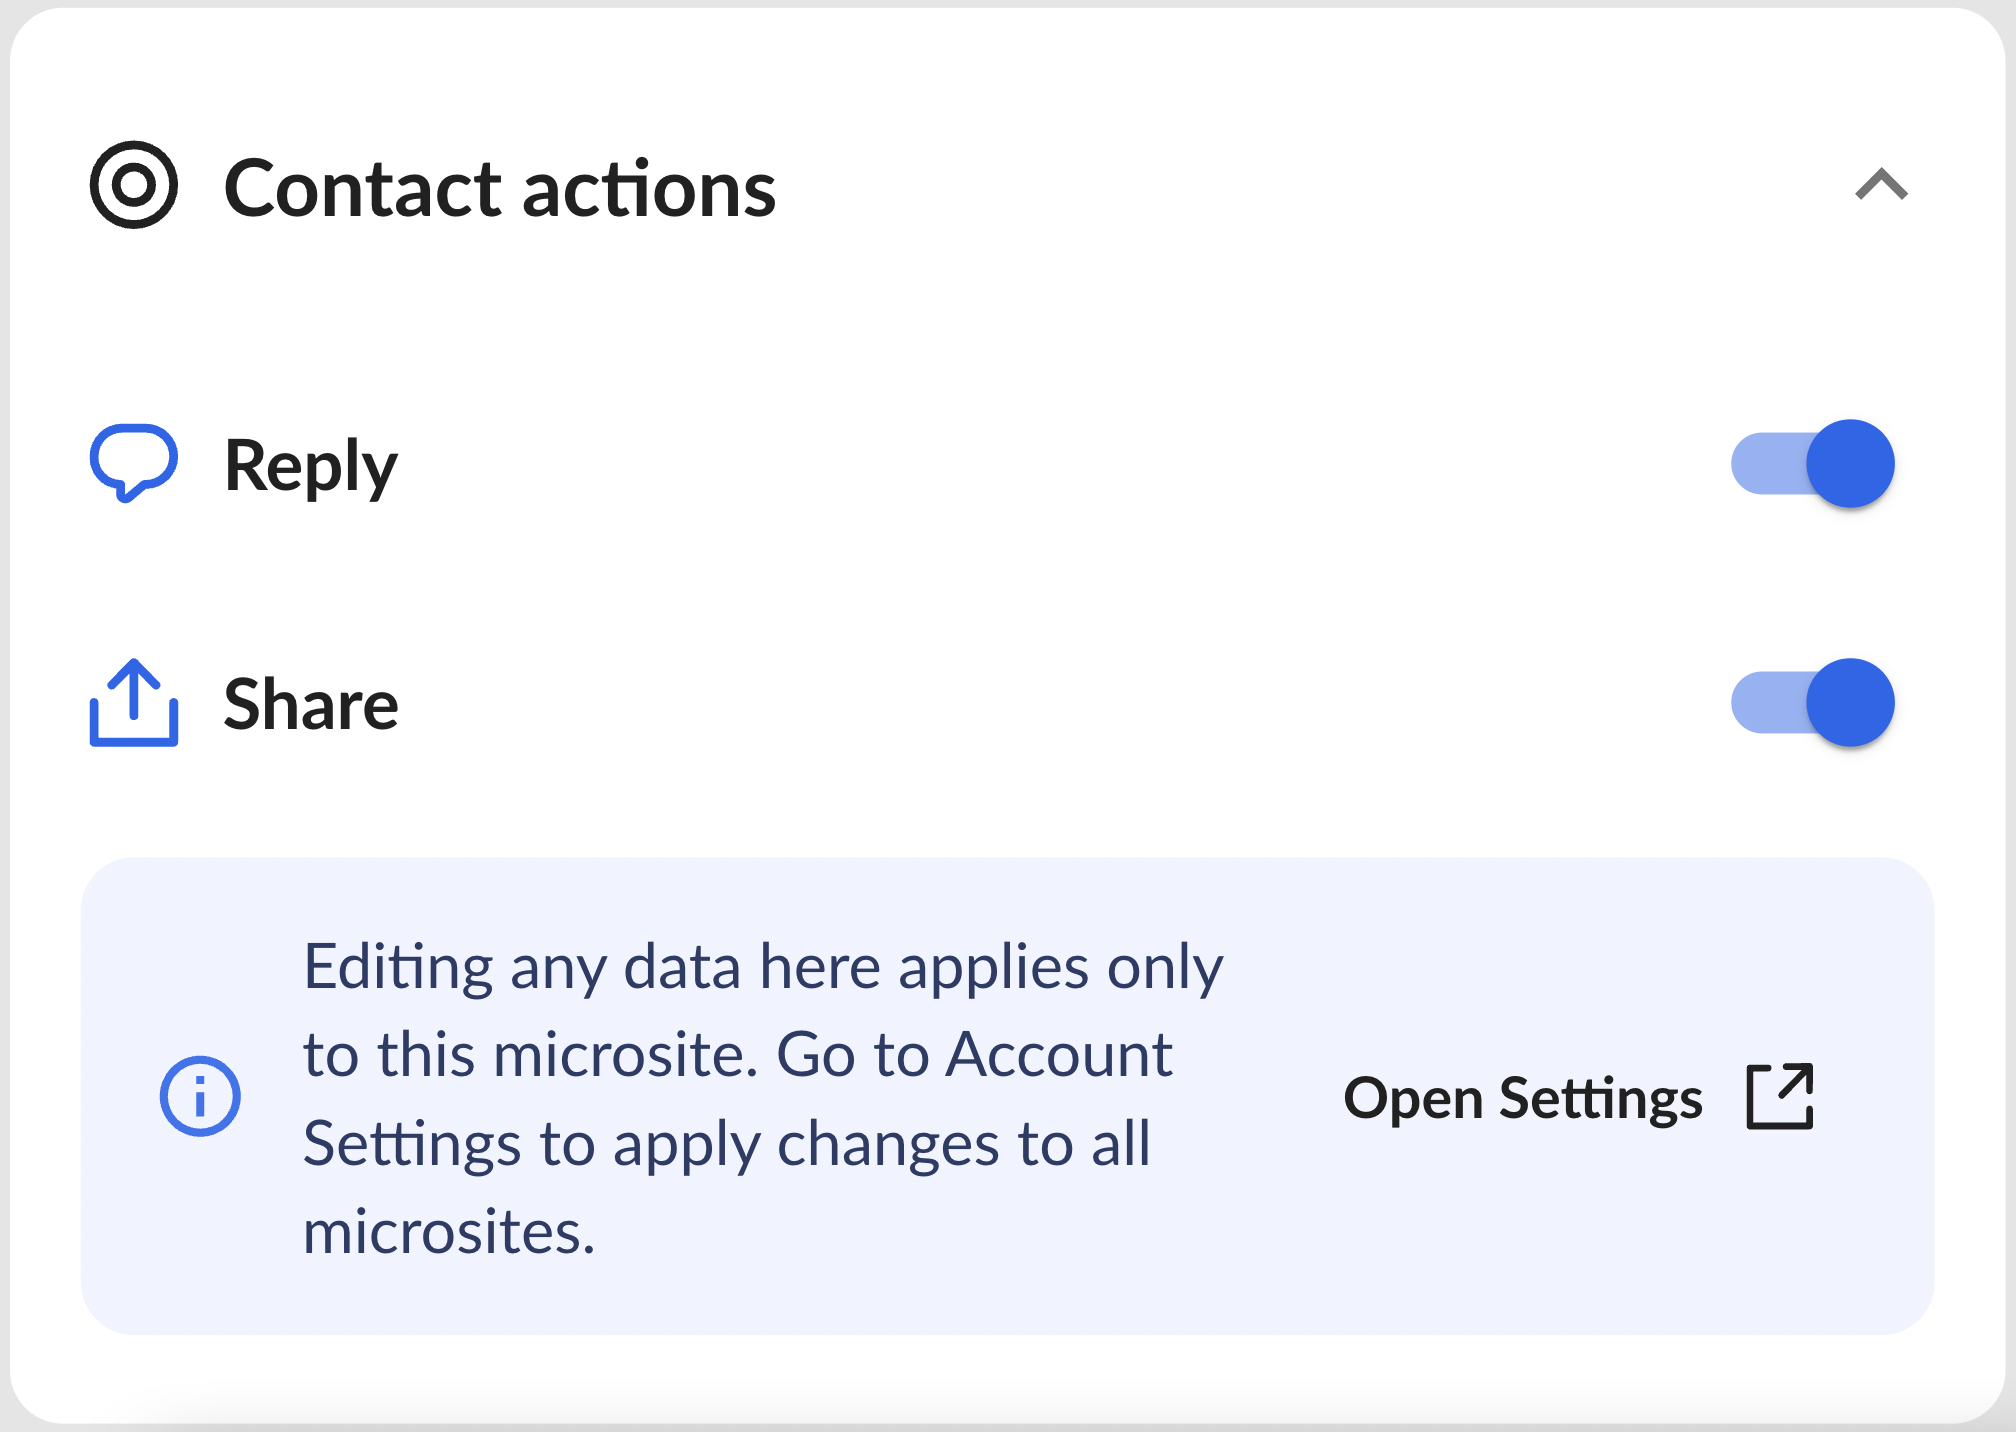
Task: Click the light blue Share toggle track
Action: 1768,703
